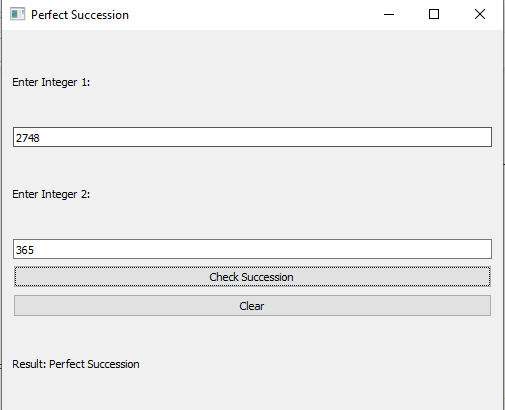
Task: Click the Perfect Succession app icon
Action: (x=17, y=14)
